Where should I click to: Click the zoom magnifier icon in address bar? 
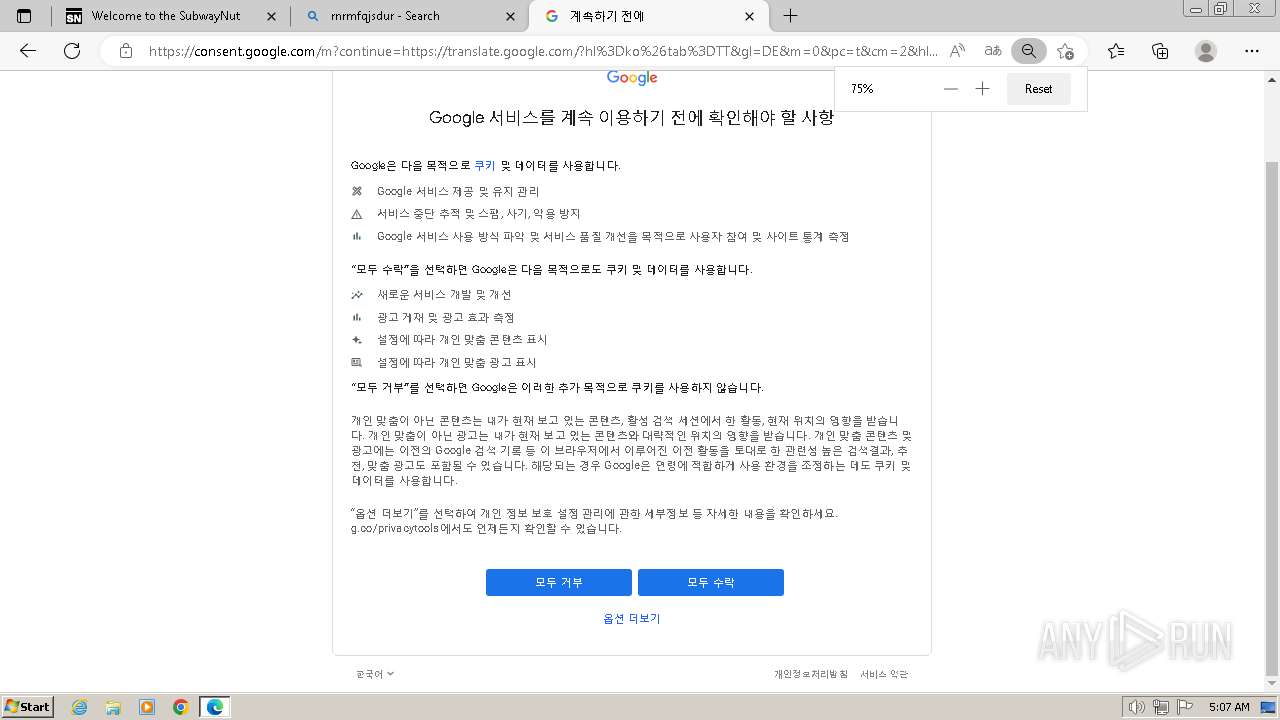[1029, 51]
